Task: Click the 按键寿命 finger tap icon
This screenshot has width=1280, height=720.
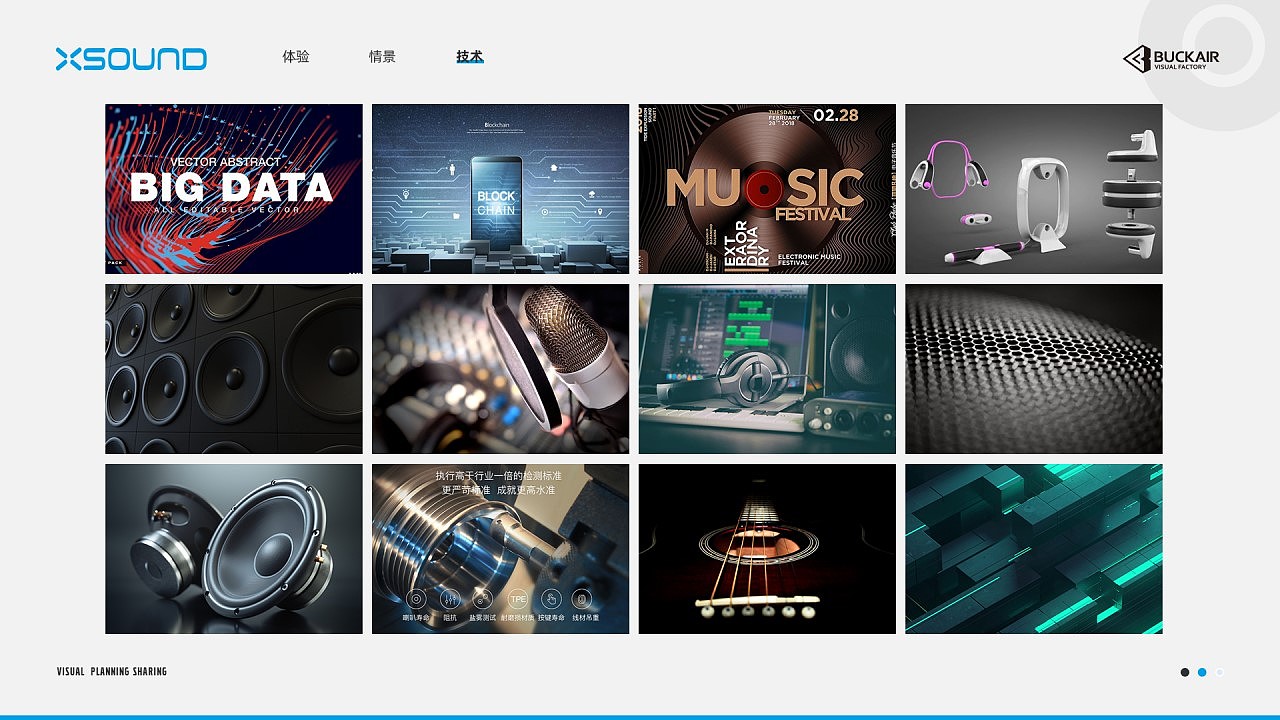Action: (x=550, y=599)
